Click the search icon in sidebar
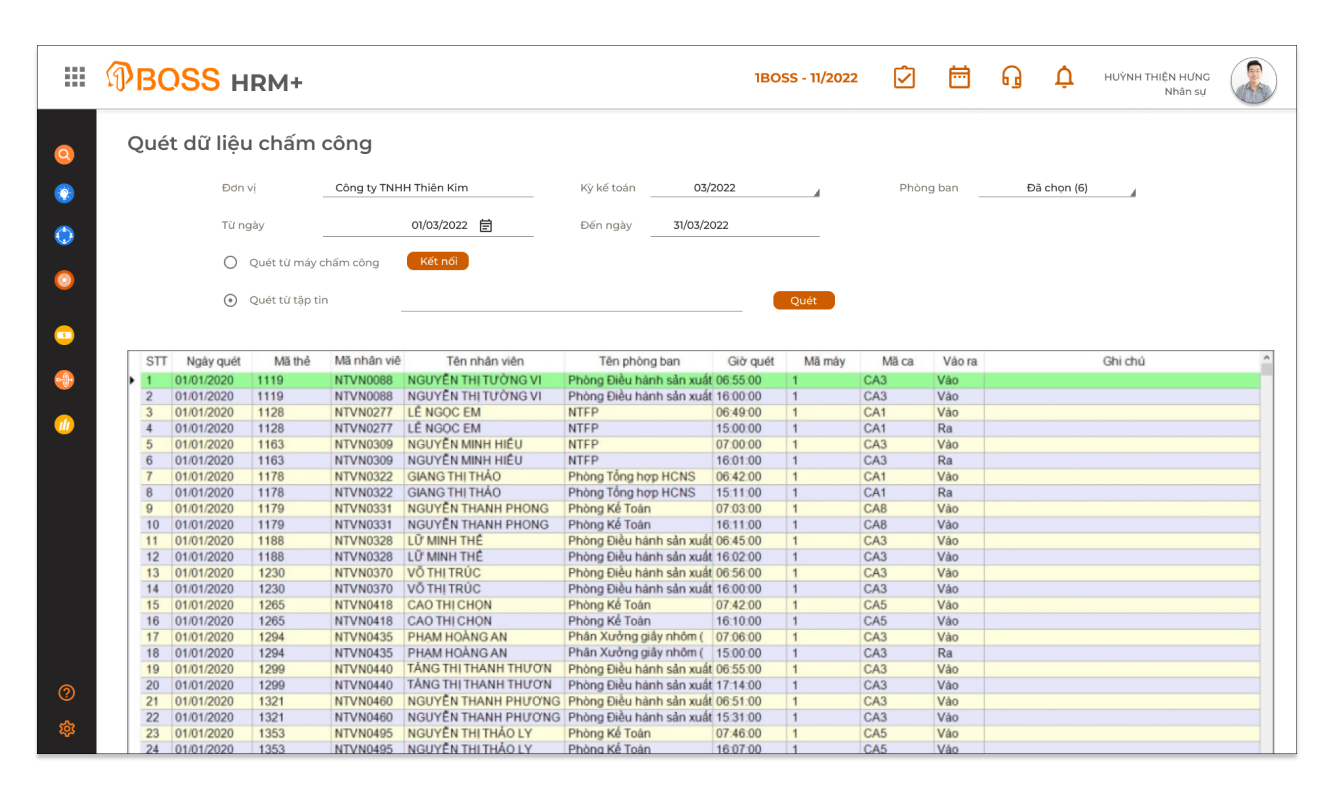Image resolution: width=1334 pixels, height=800 pixels. [x=64, y=155]
